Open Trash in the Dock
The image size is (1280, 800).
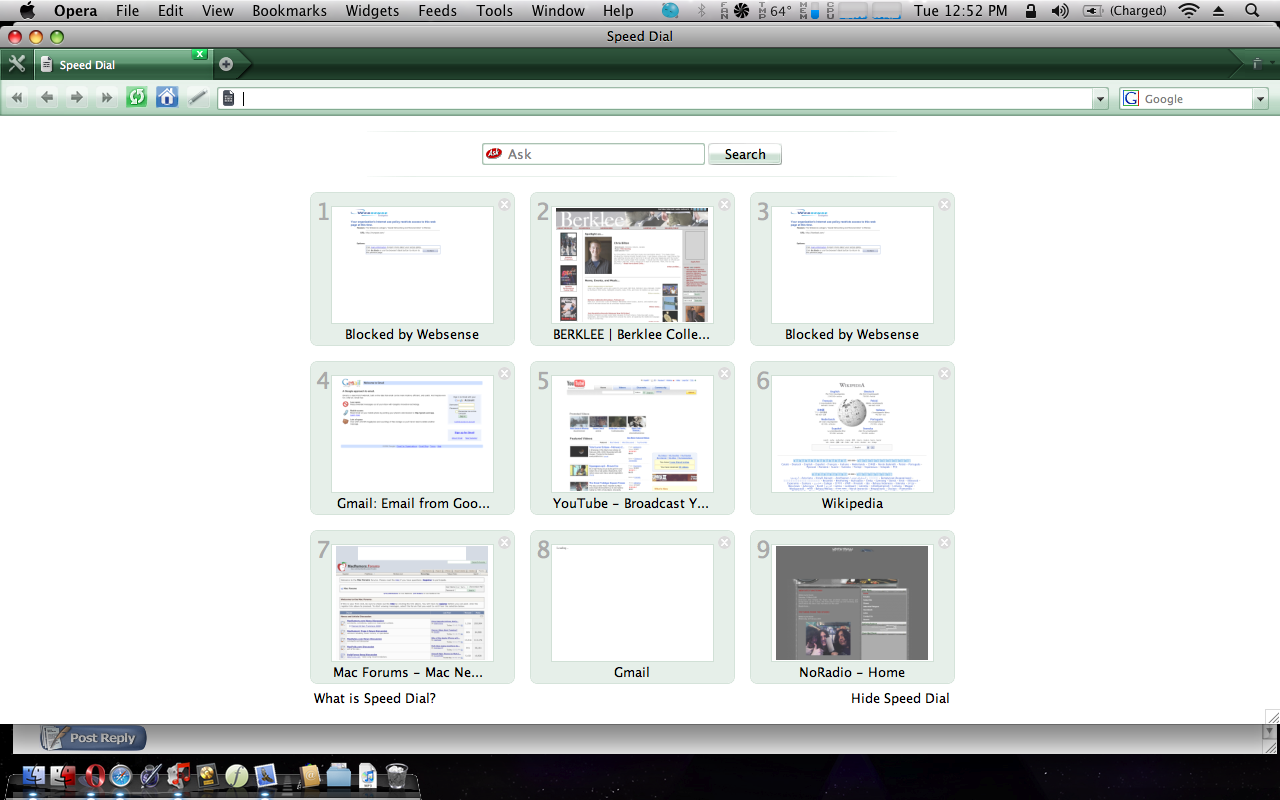(x=396, y=776)
